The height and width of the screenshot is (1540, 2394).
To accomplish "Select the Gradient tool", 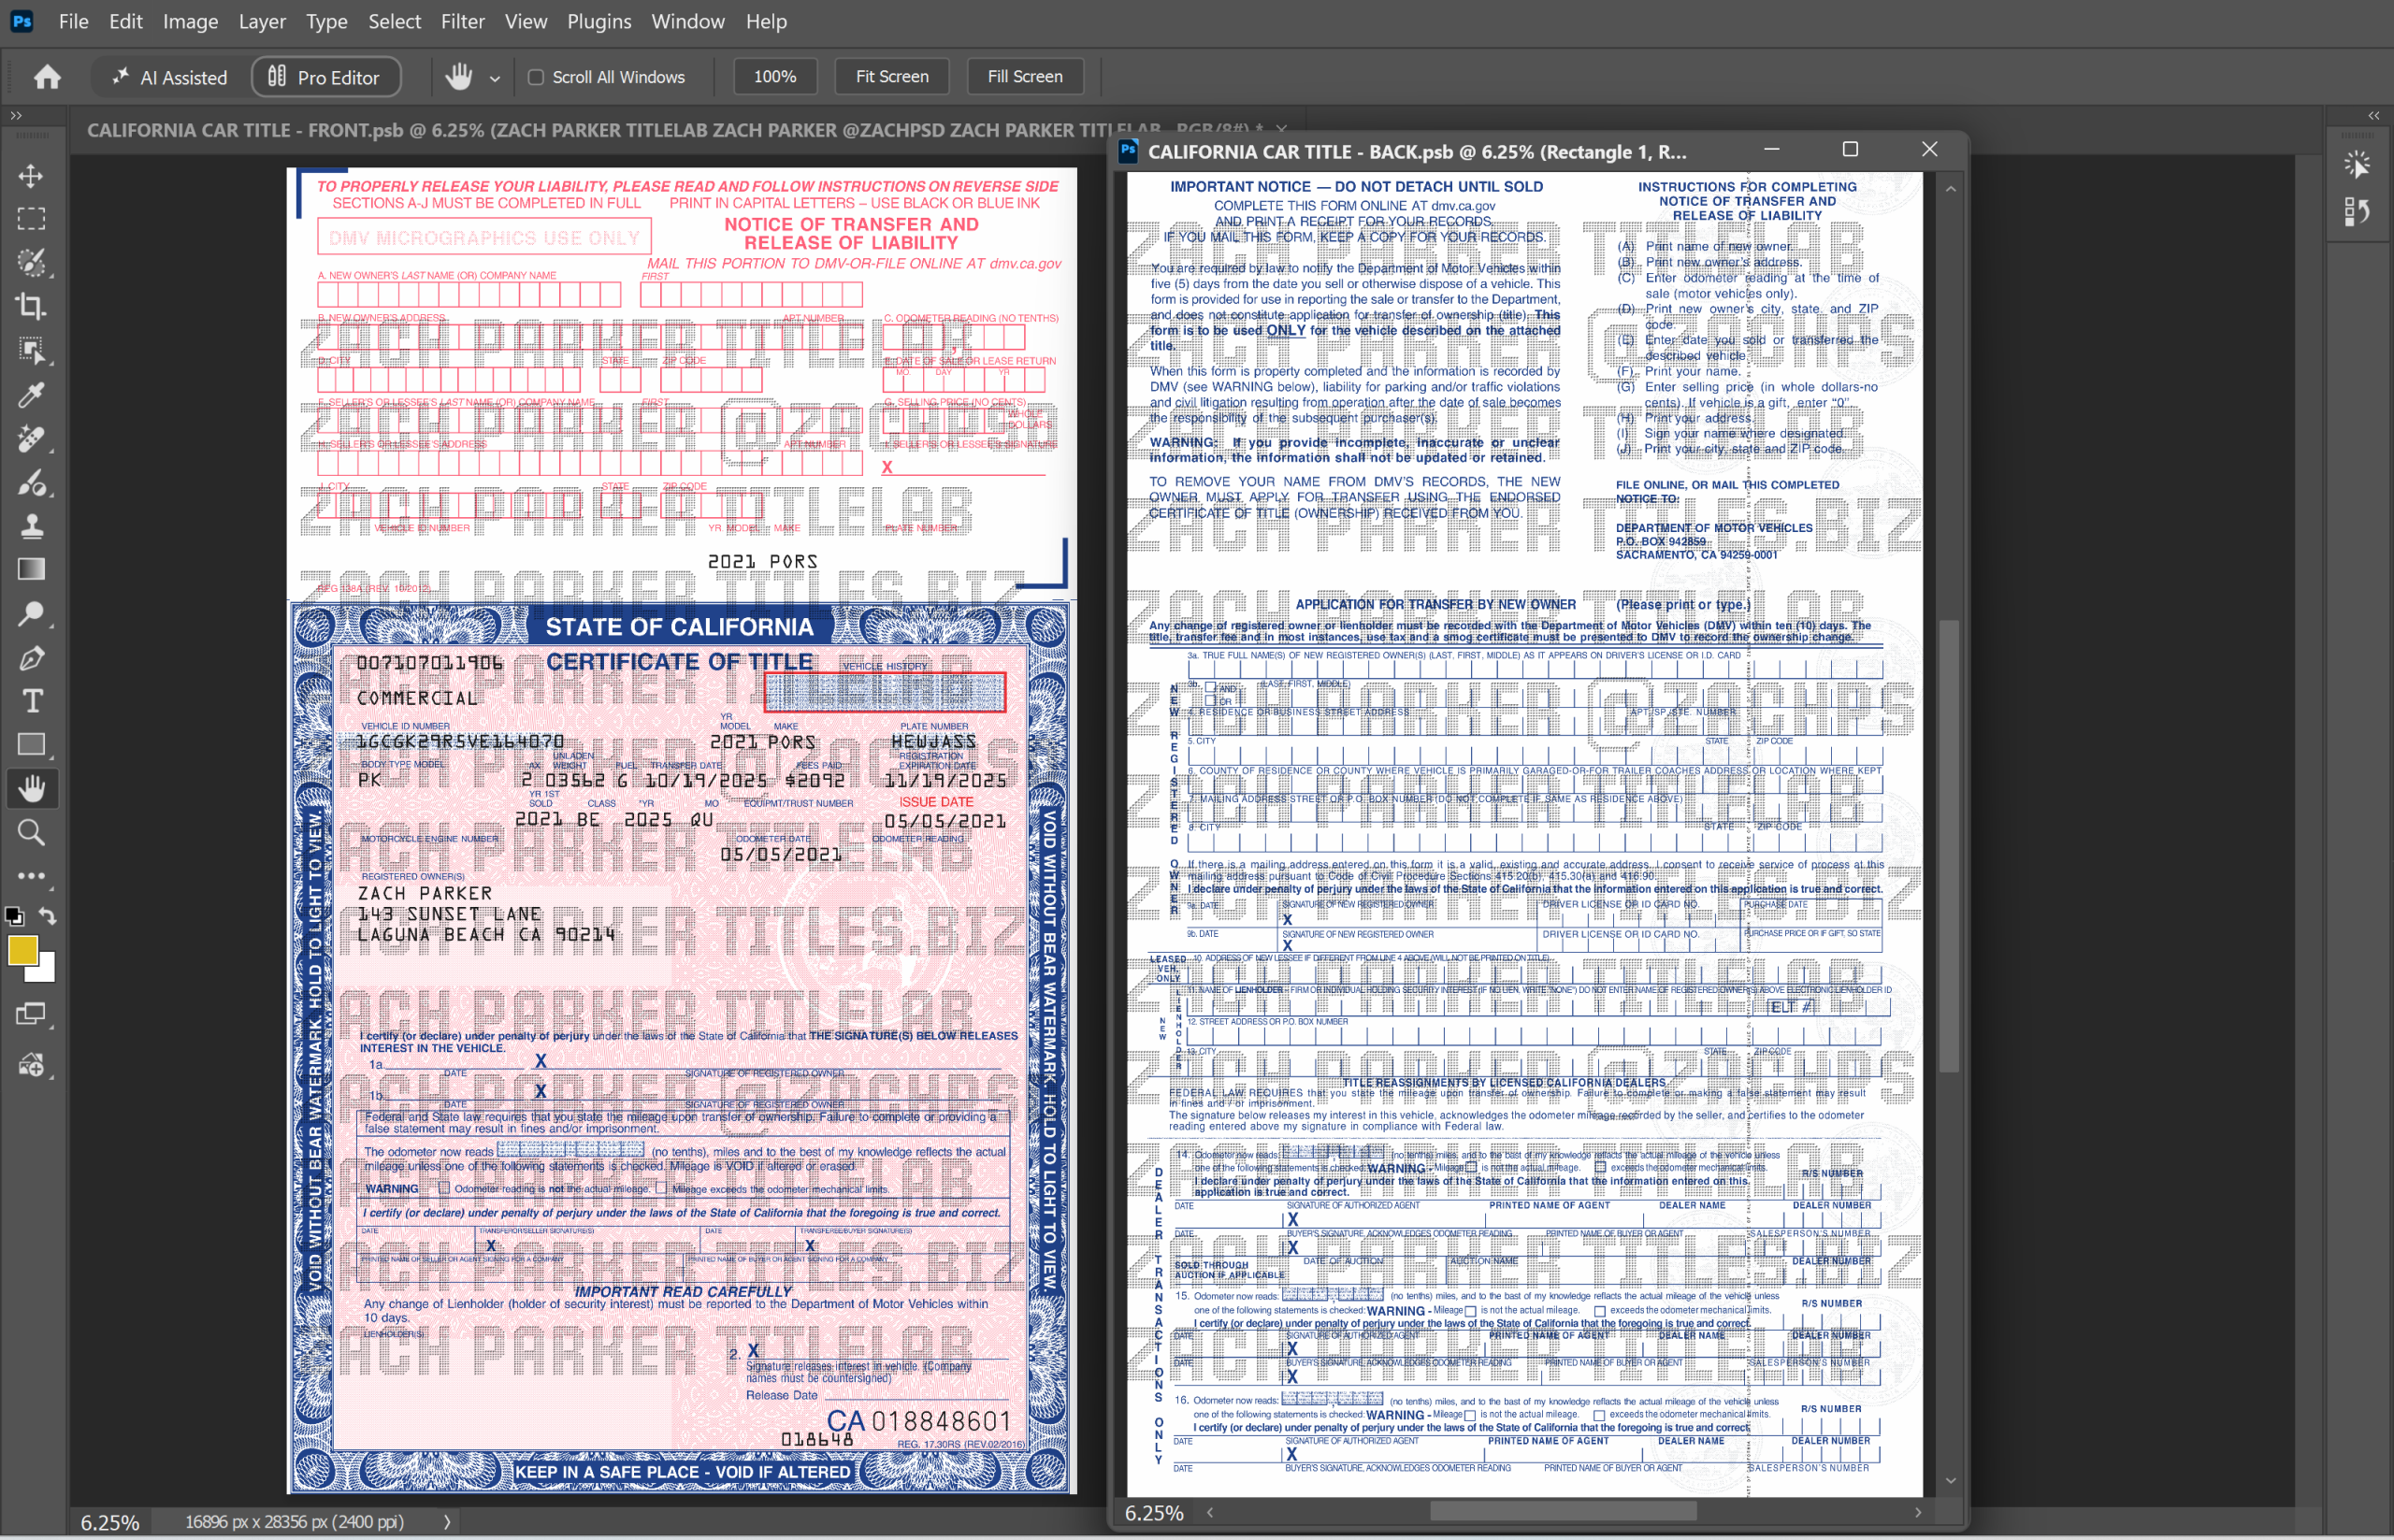I will pyautogui.click(x=31, y=569).
